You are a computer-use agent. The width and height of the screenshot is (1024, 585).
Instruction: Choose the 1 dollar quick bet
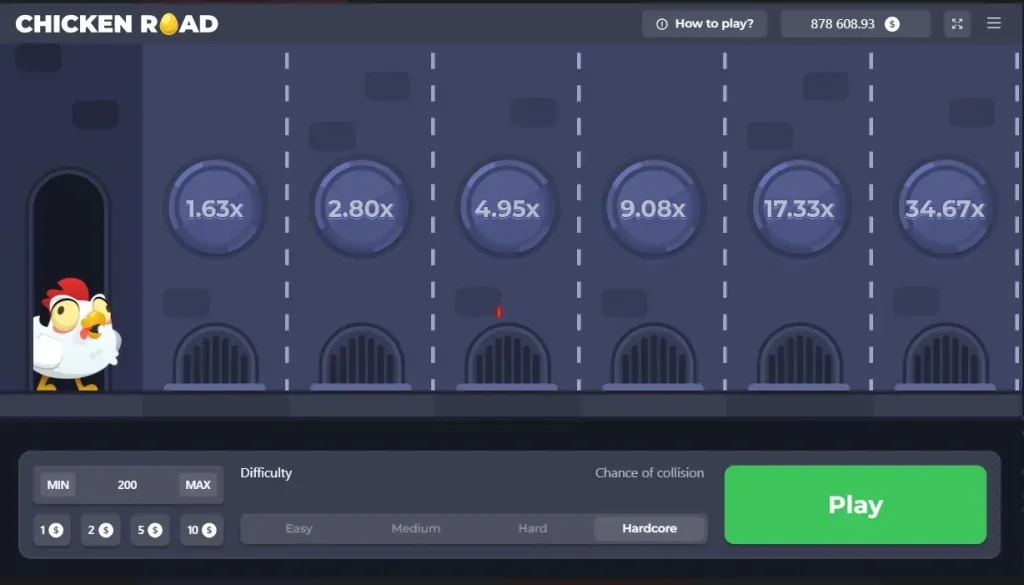tap(52, 530)
